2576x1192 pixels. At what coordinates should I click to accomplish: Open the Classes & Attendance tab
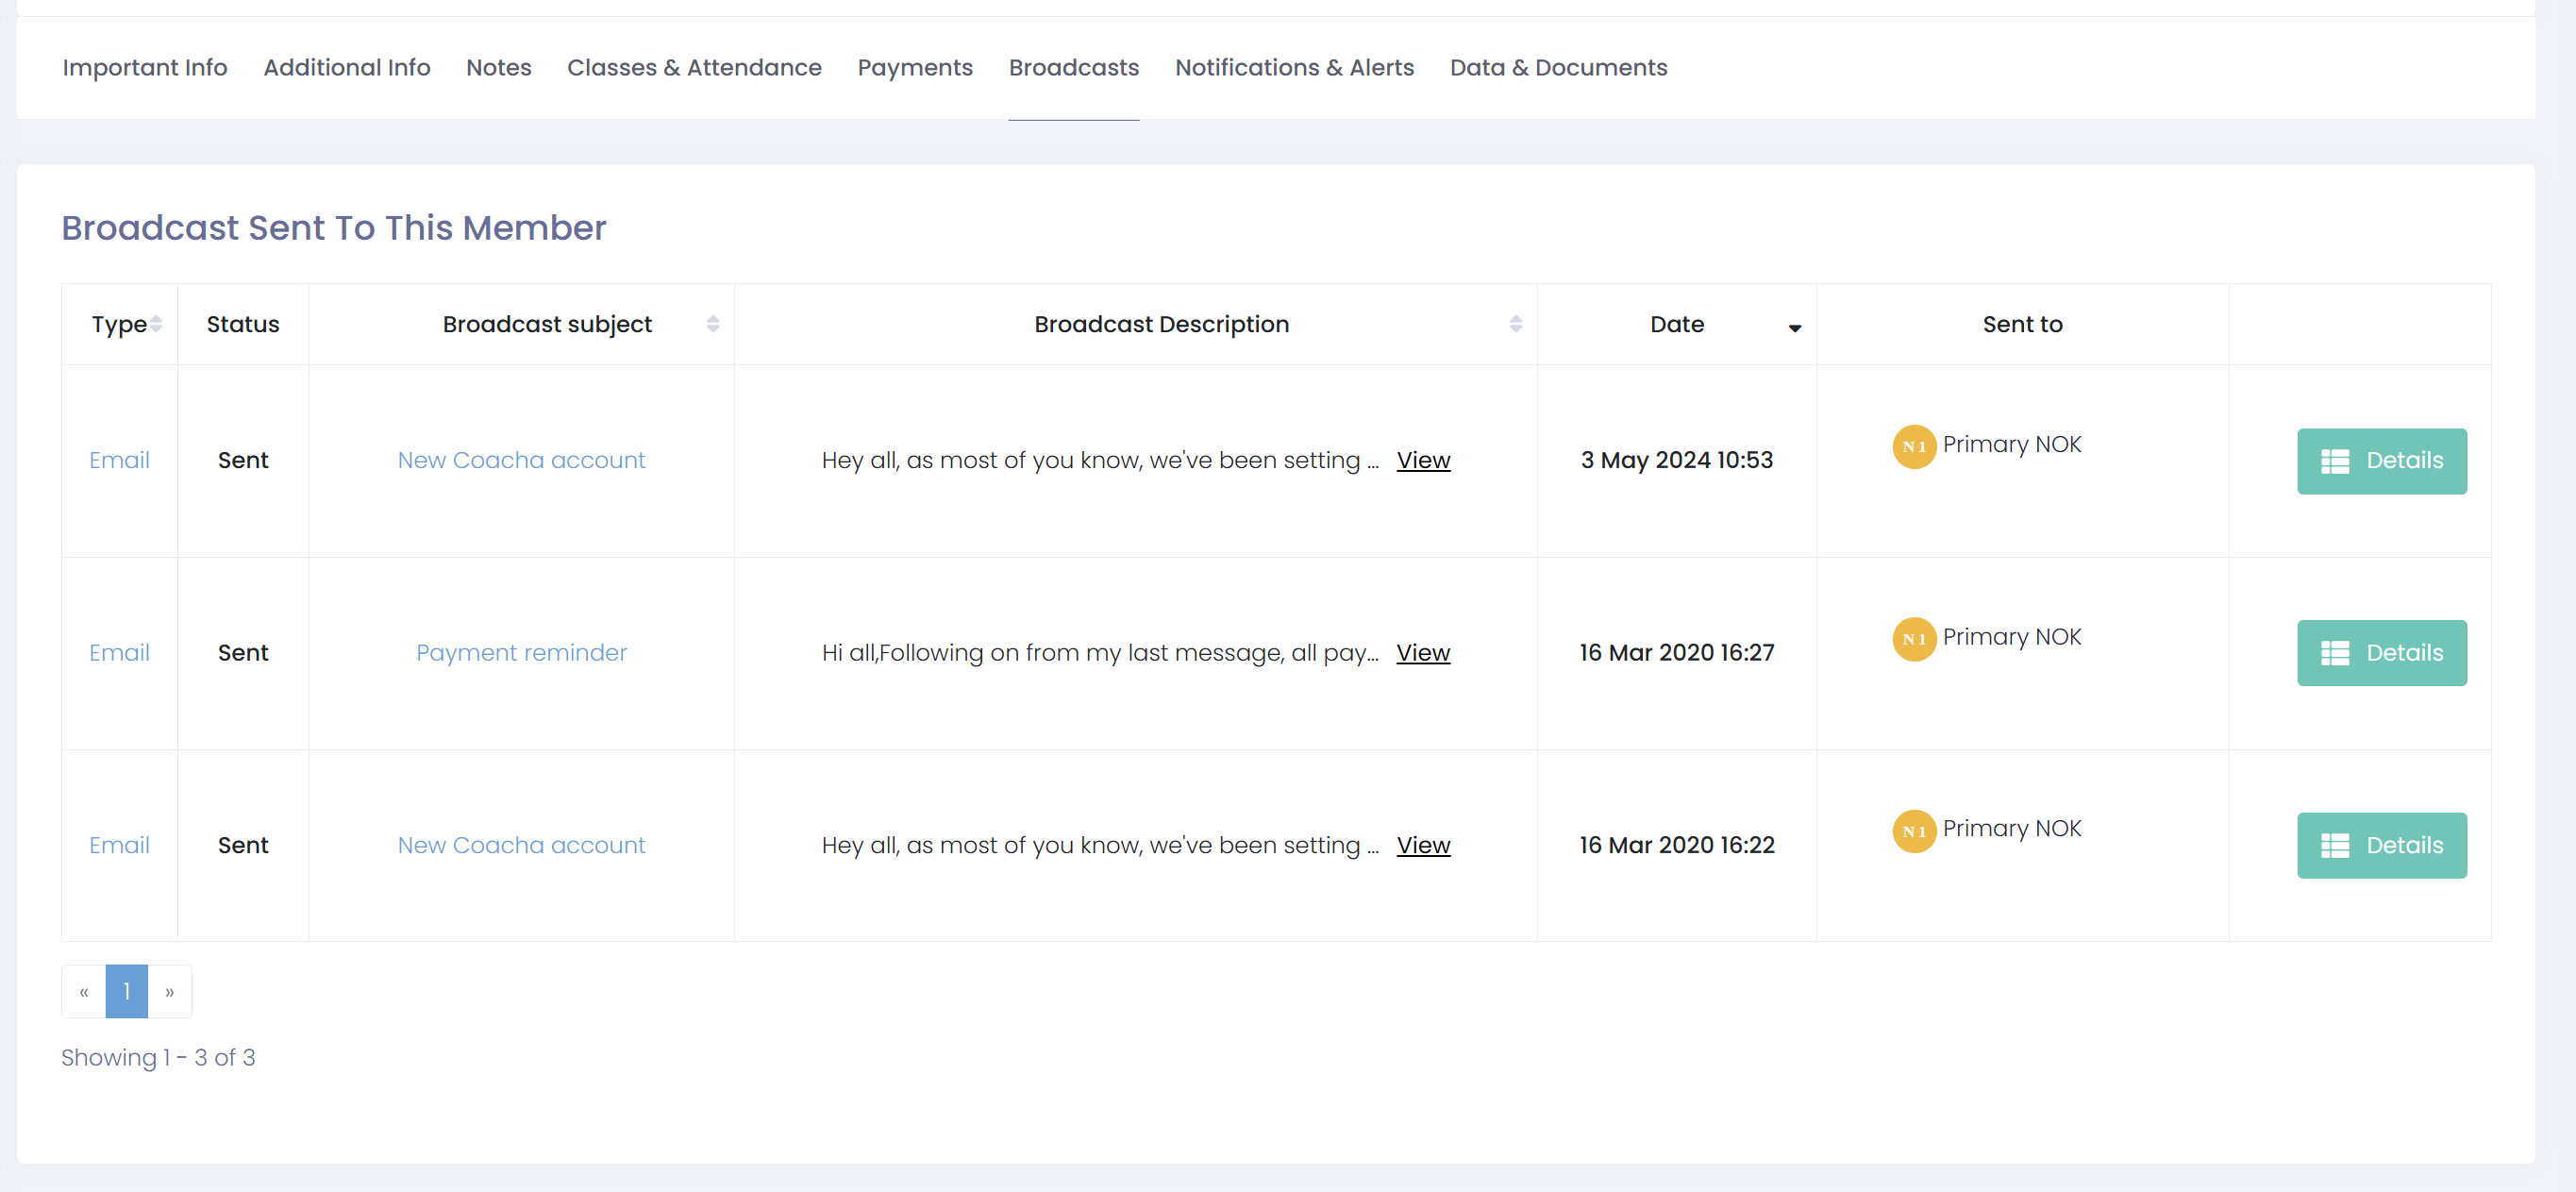694,68
